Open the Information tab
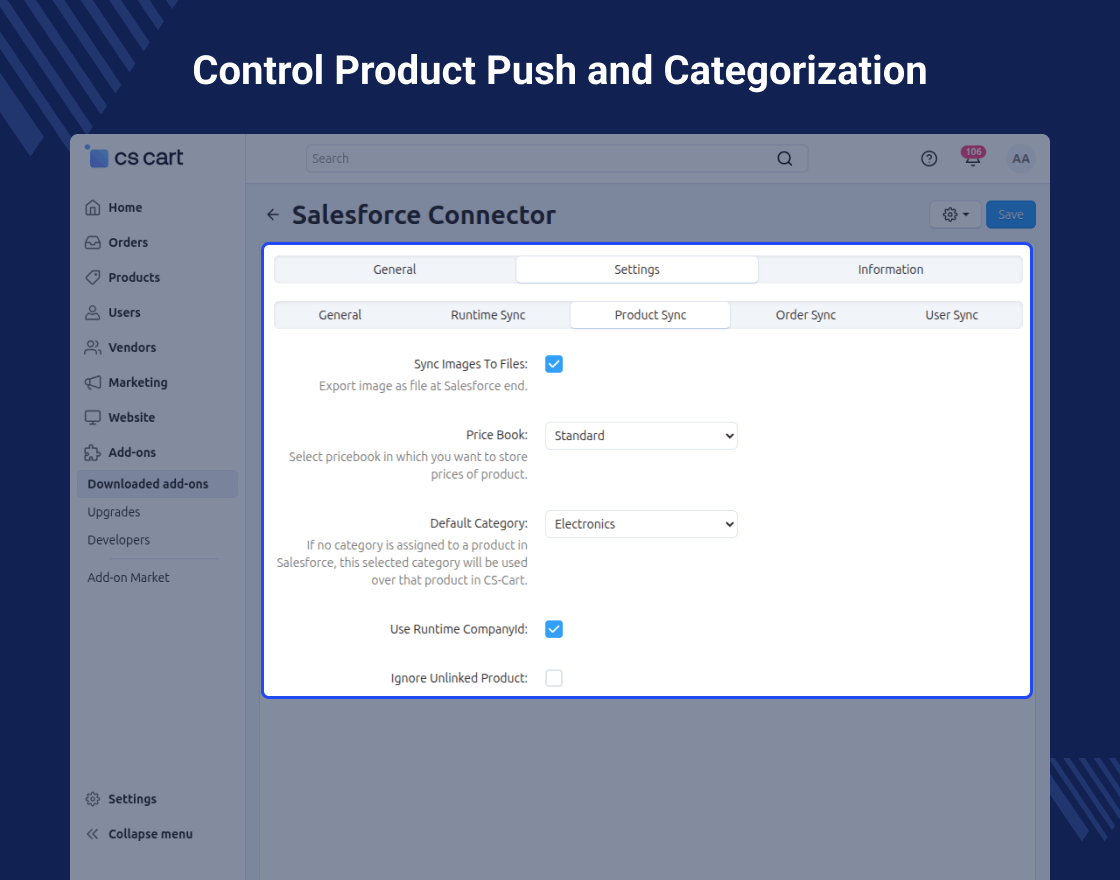Image resolution: width=1120 pixels, height=880 pixels. coord(890,269)
